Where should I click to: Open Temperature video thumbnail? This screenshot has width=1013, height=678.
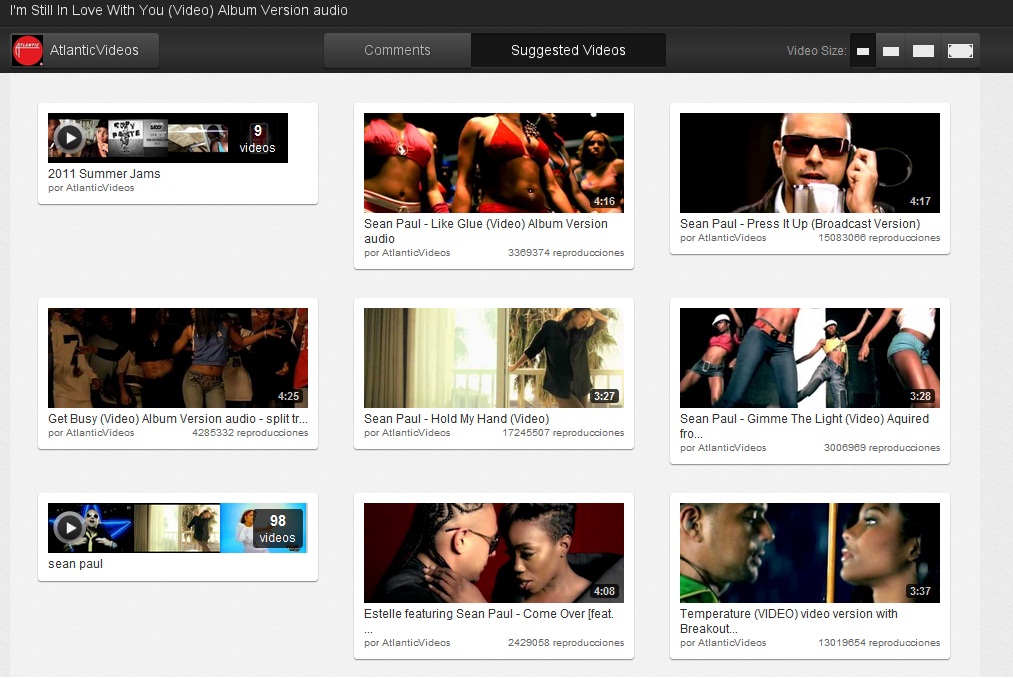click(x=809, y=553)
